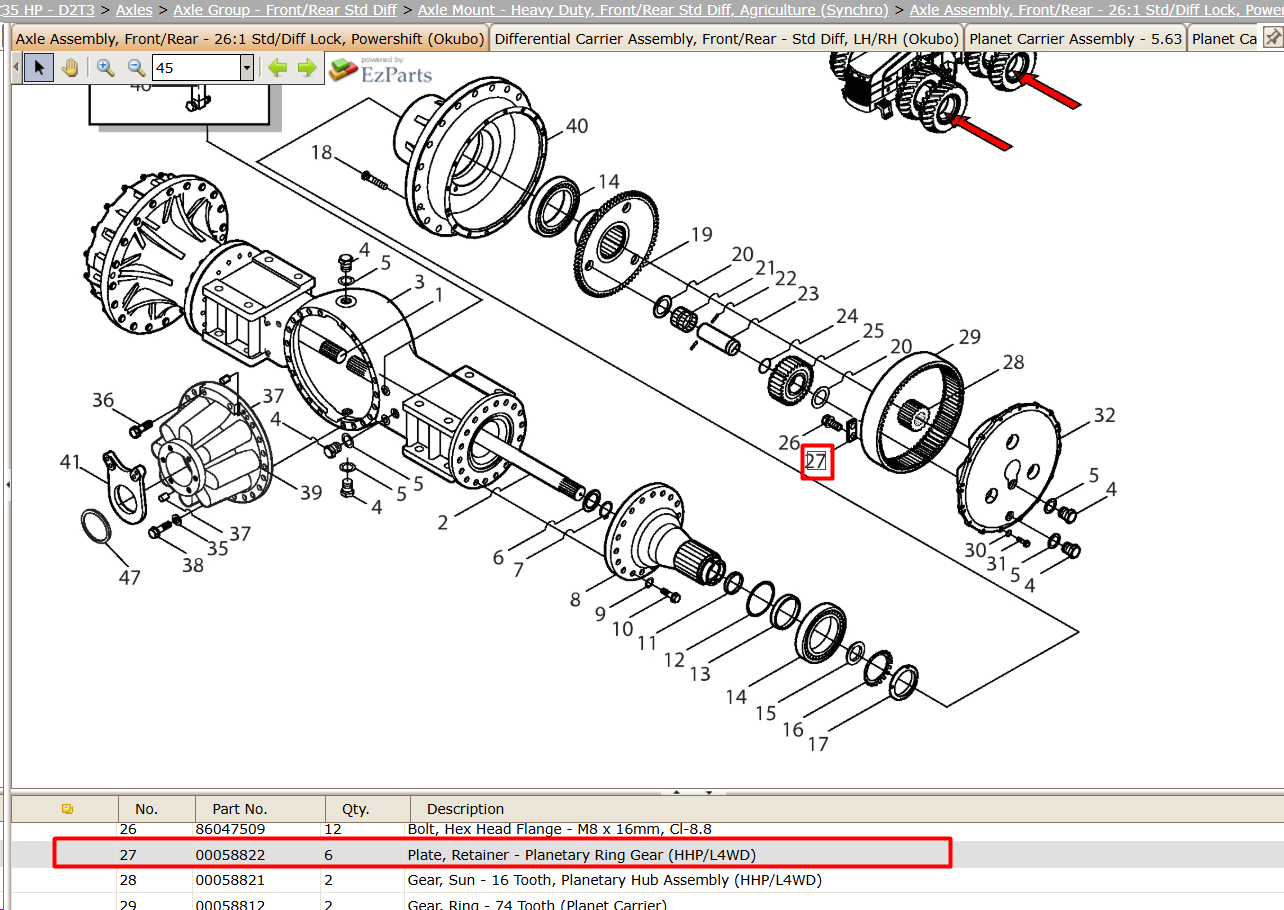This screenshot has height=910, width=1284.
Task: Click callout 15 on the diagram
Action: pos(765,713)
